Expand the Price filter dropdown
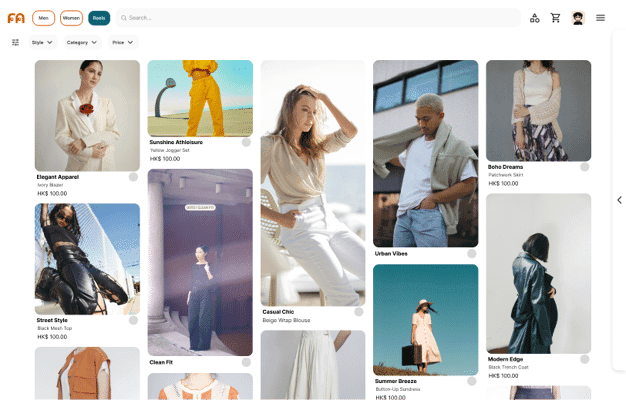 [123, 43]
